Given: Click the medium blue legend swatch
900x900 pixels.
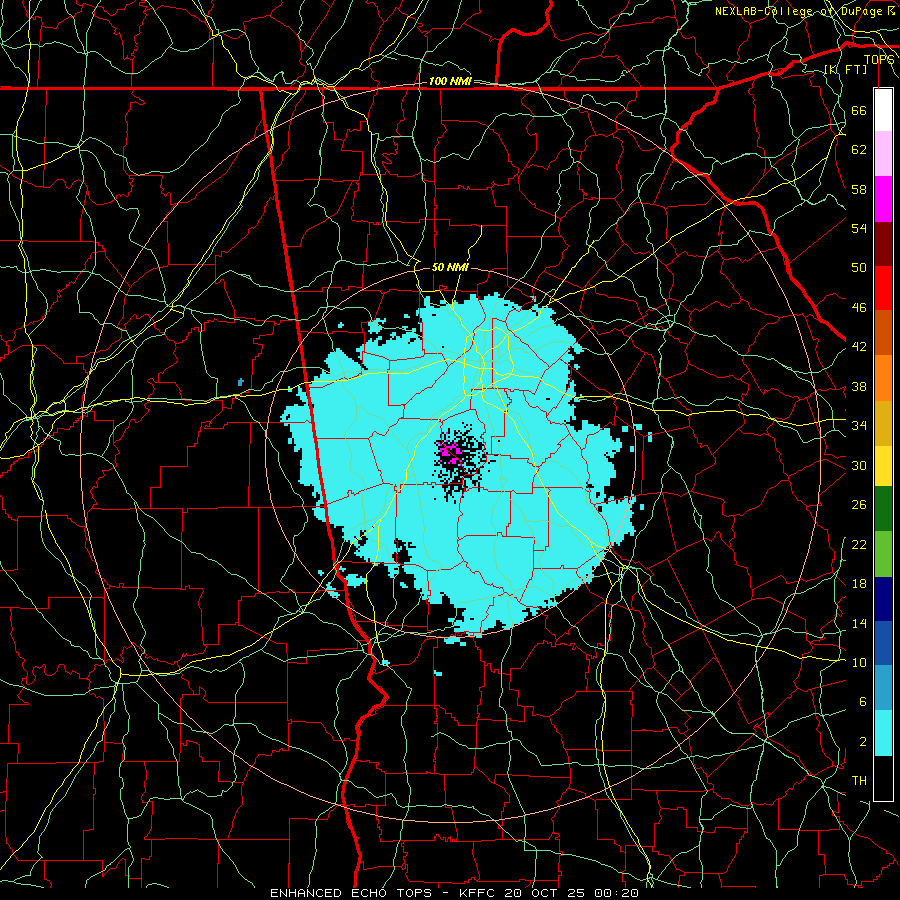Looking at the screenshot, I should click(883, 643).
